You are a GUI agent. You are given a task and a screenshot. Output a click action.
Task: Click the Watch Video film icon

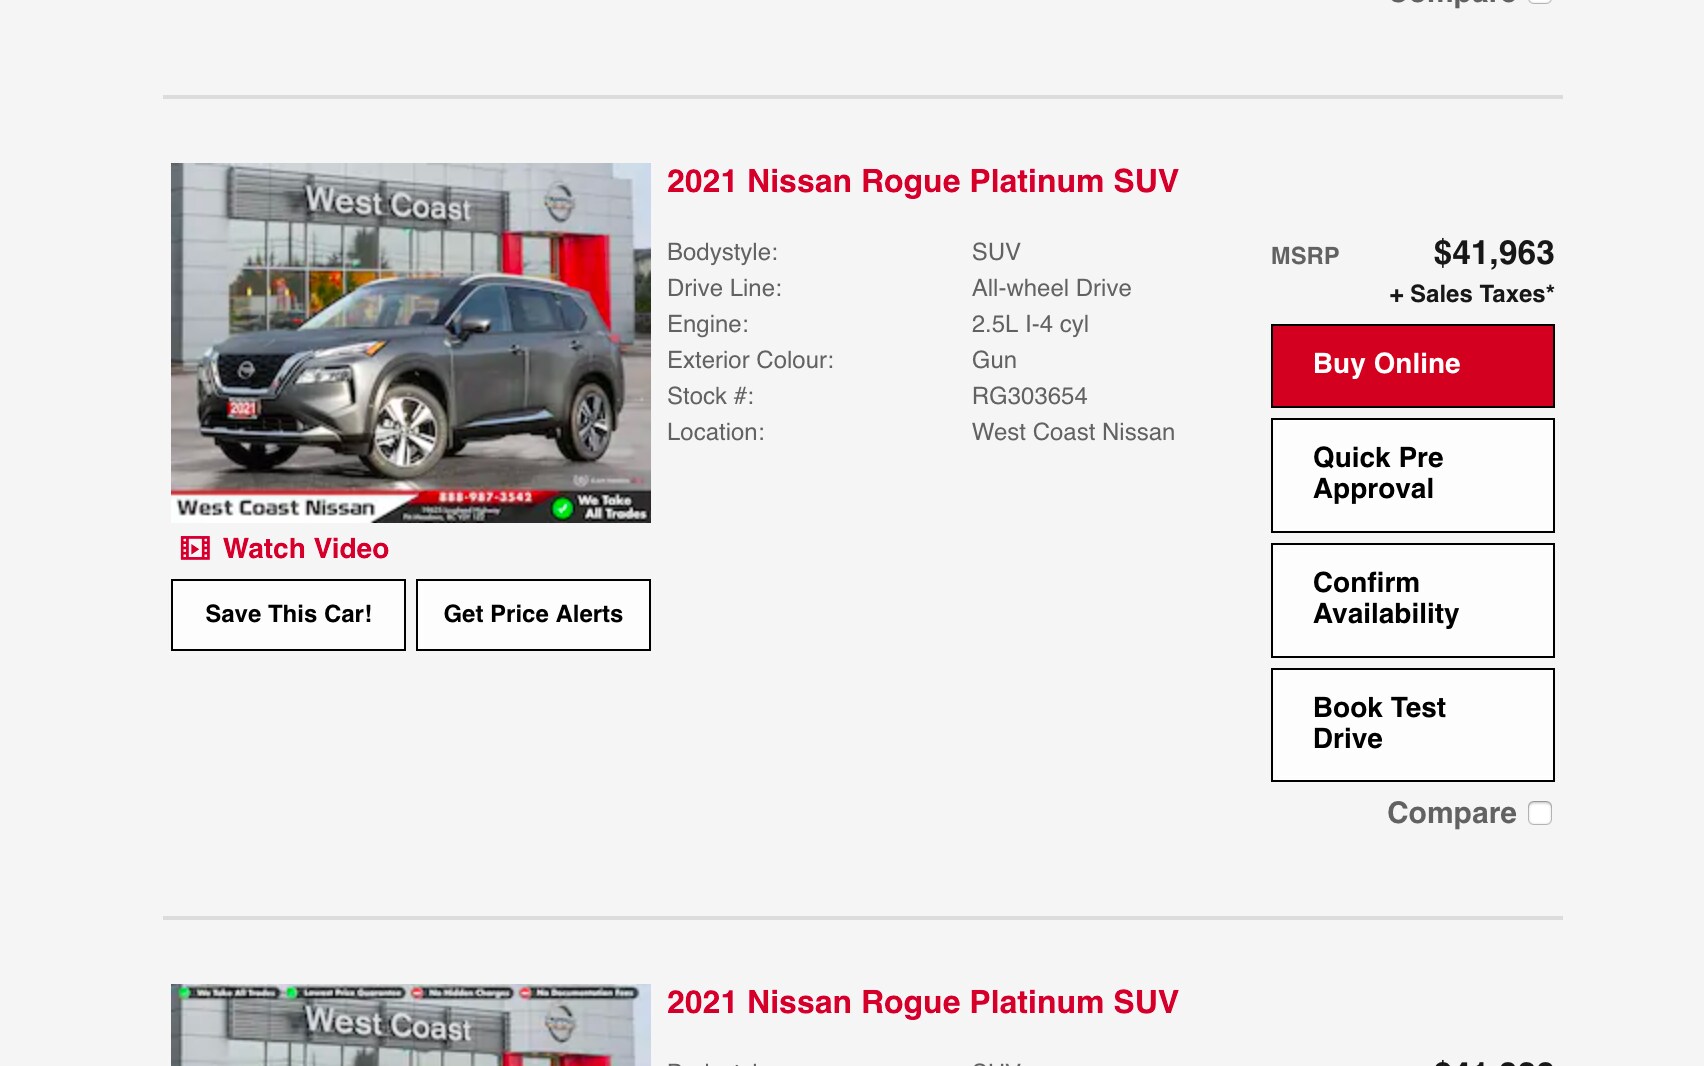195,548
